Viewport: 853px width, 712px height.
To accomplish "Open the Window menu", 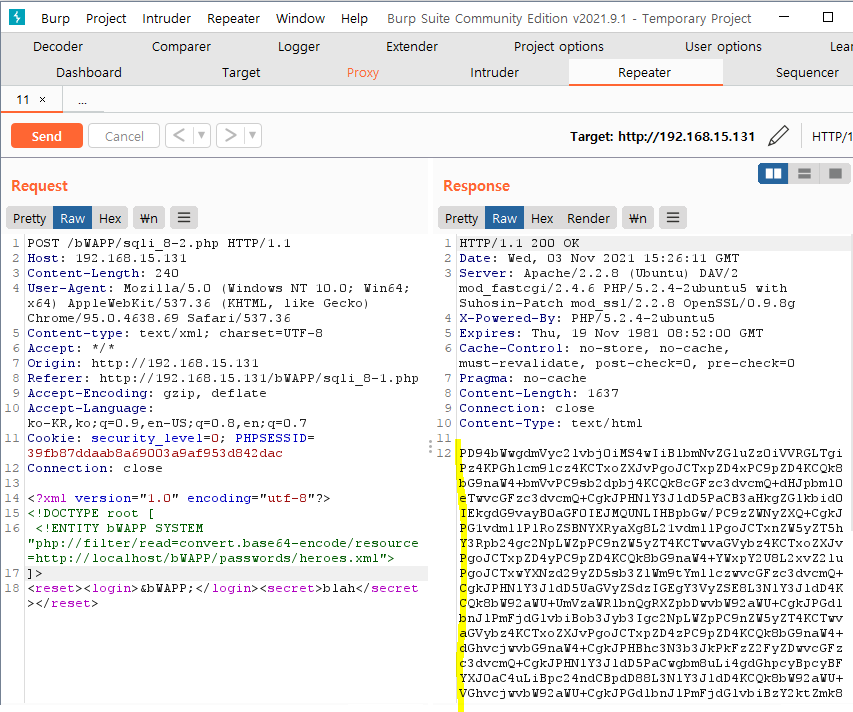I will [300, 18].
